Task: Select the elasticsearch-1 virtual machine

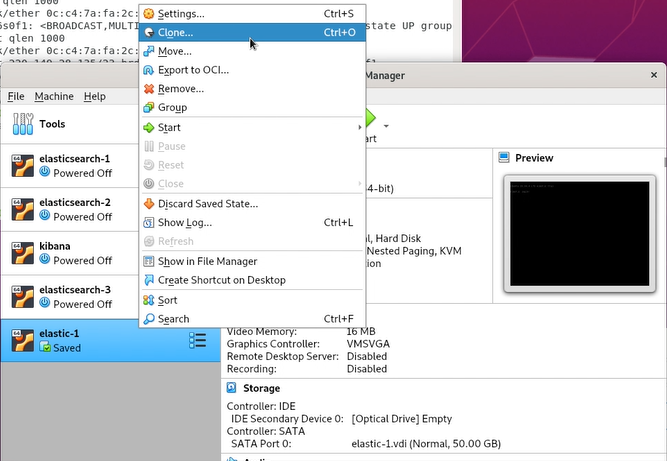Action: coord(70,165)
